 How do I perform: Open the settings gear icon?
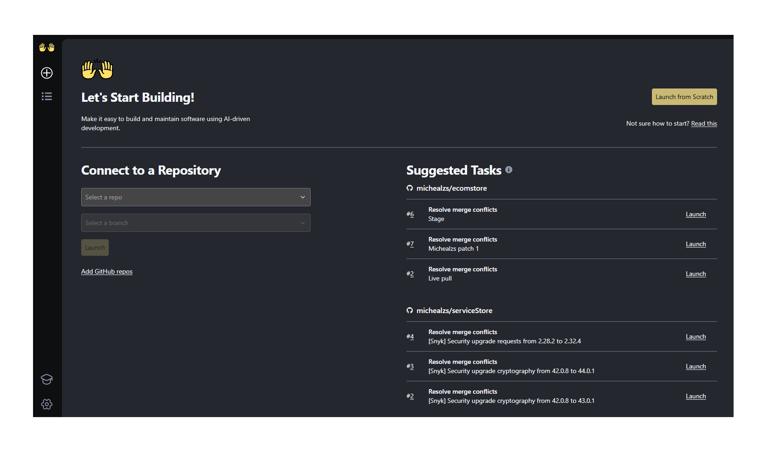46,404
